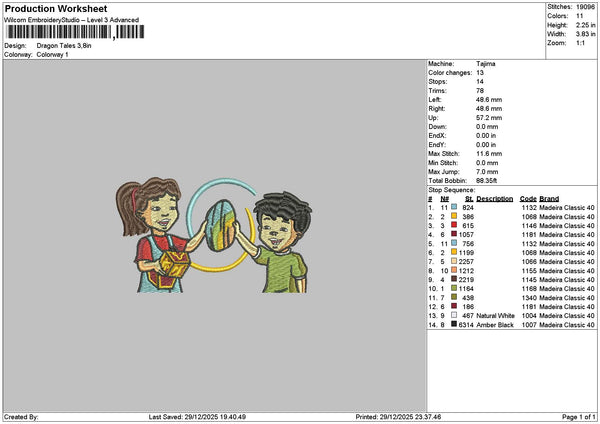The width and height of the screenshot is (600, 424).
Task: Click the Max Jump value 7.0 mm
Action: tap(487, 171)
